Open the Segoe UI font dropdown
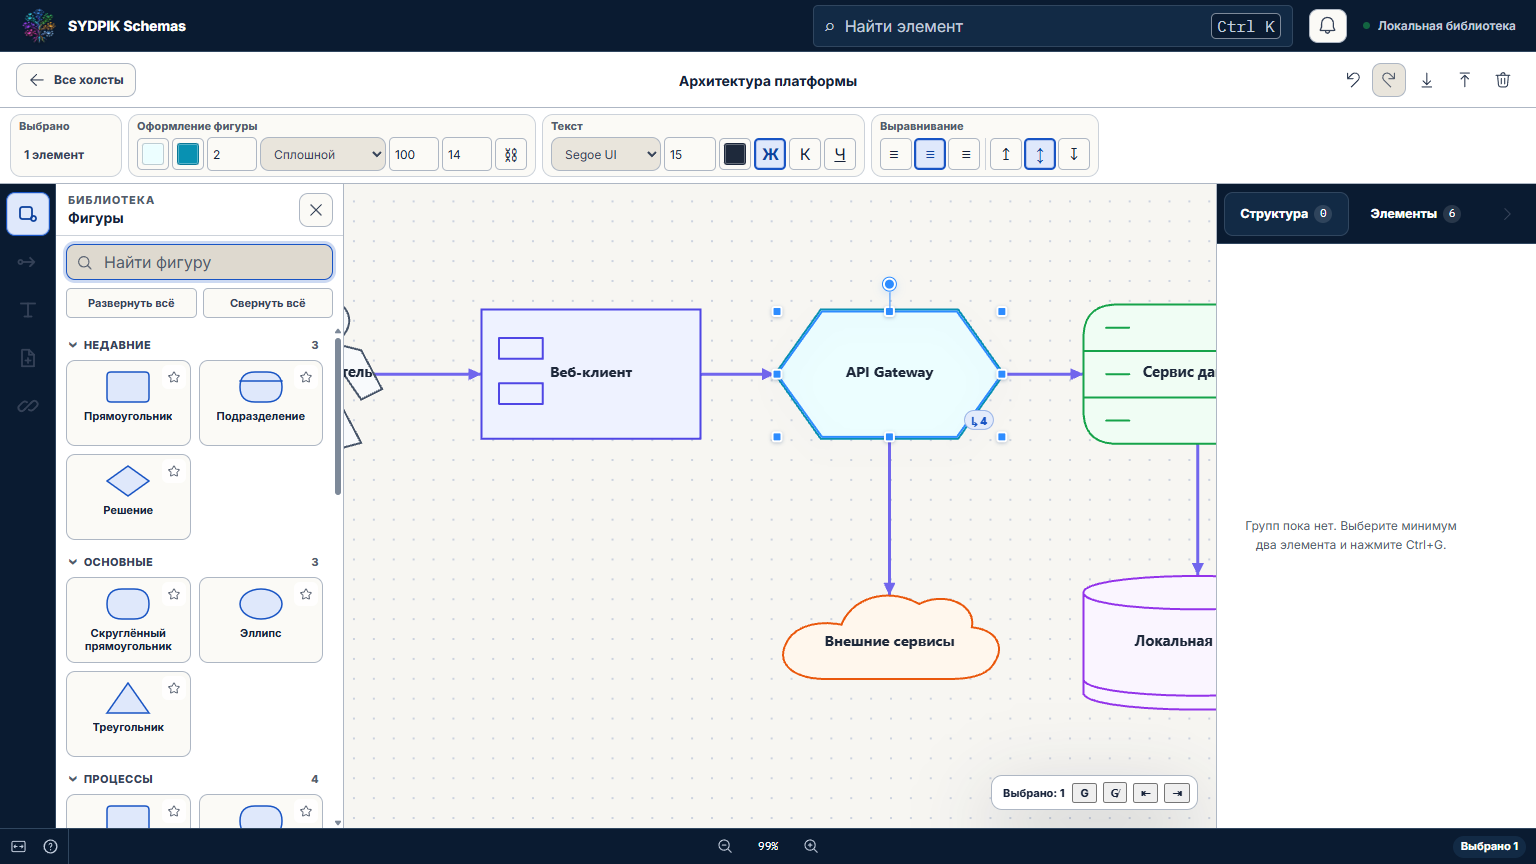The height and width of the screenshot is (864, 1536). pyautogui.click(x=606, y=155)
